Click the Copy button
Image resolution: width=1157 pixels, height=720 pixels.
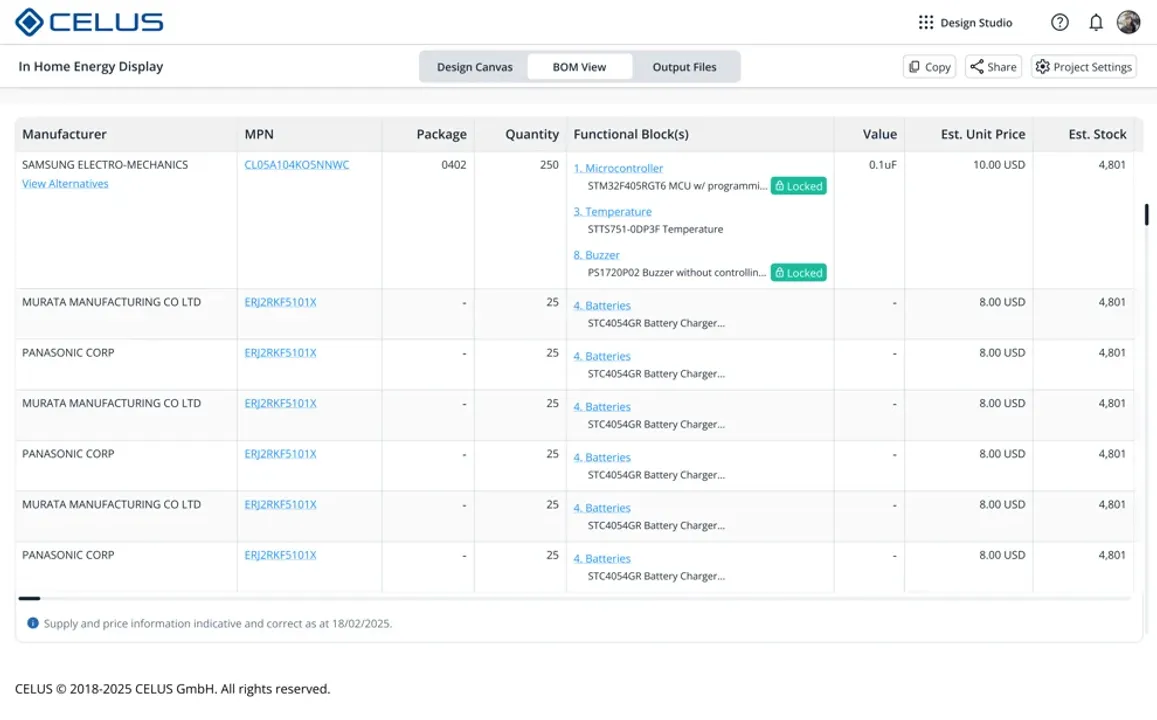929,67
